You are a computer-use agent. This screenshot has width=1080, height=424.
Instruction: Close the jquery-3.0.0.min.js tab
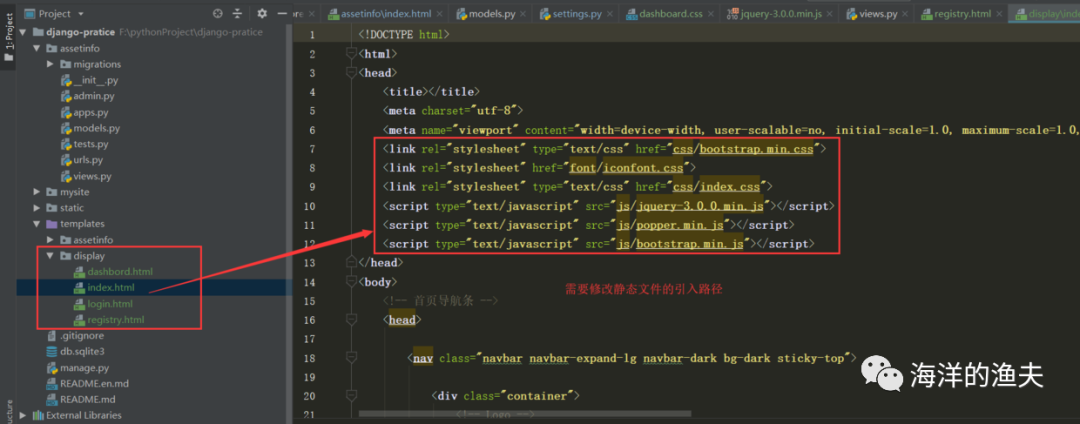[x=829, y=14]
